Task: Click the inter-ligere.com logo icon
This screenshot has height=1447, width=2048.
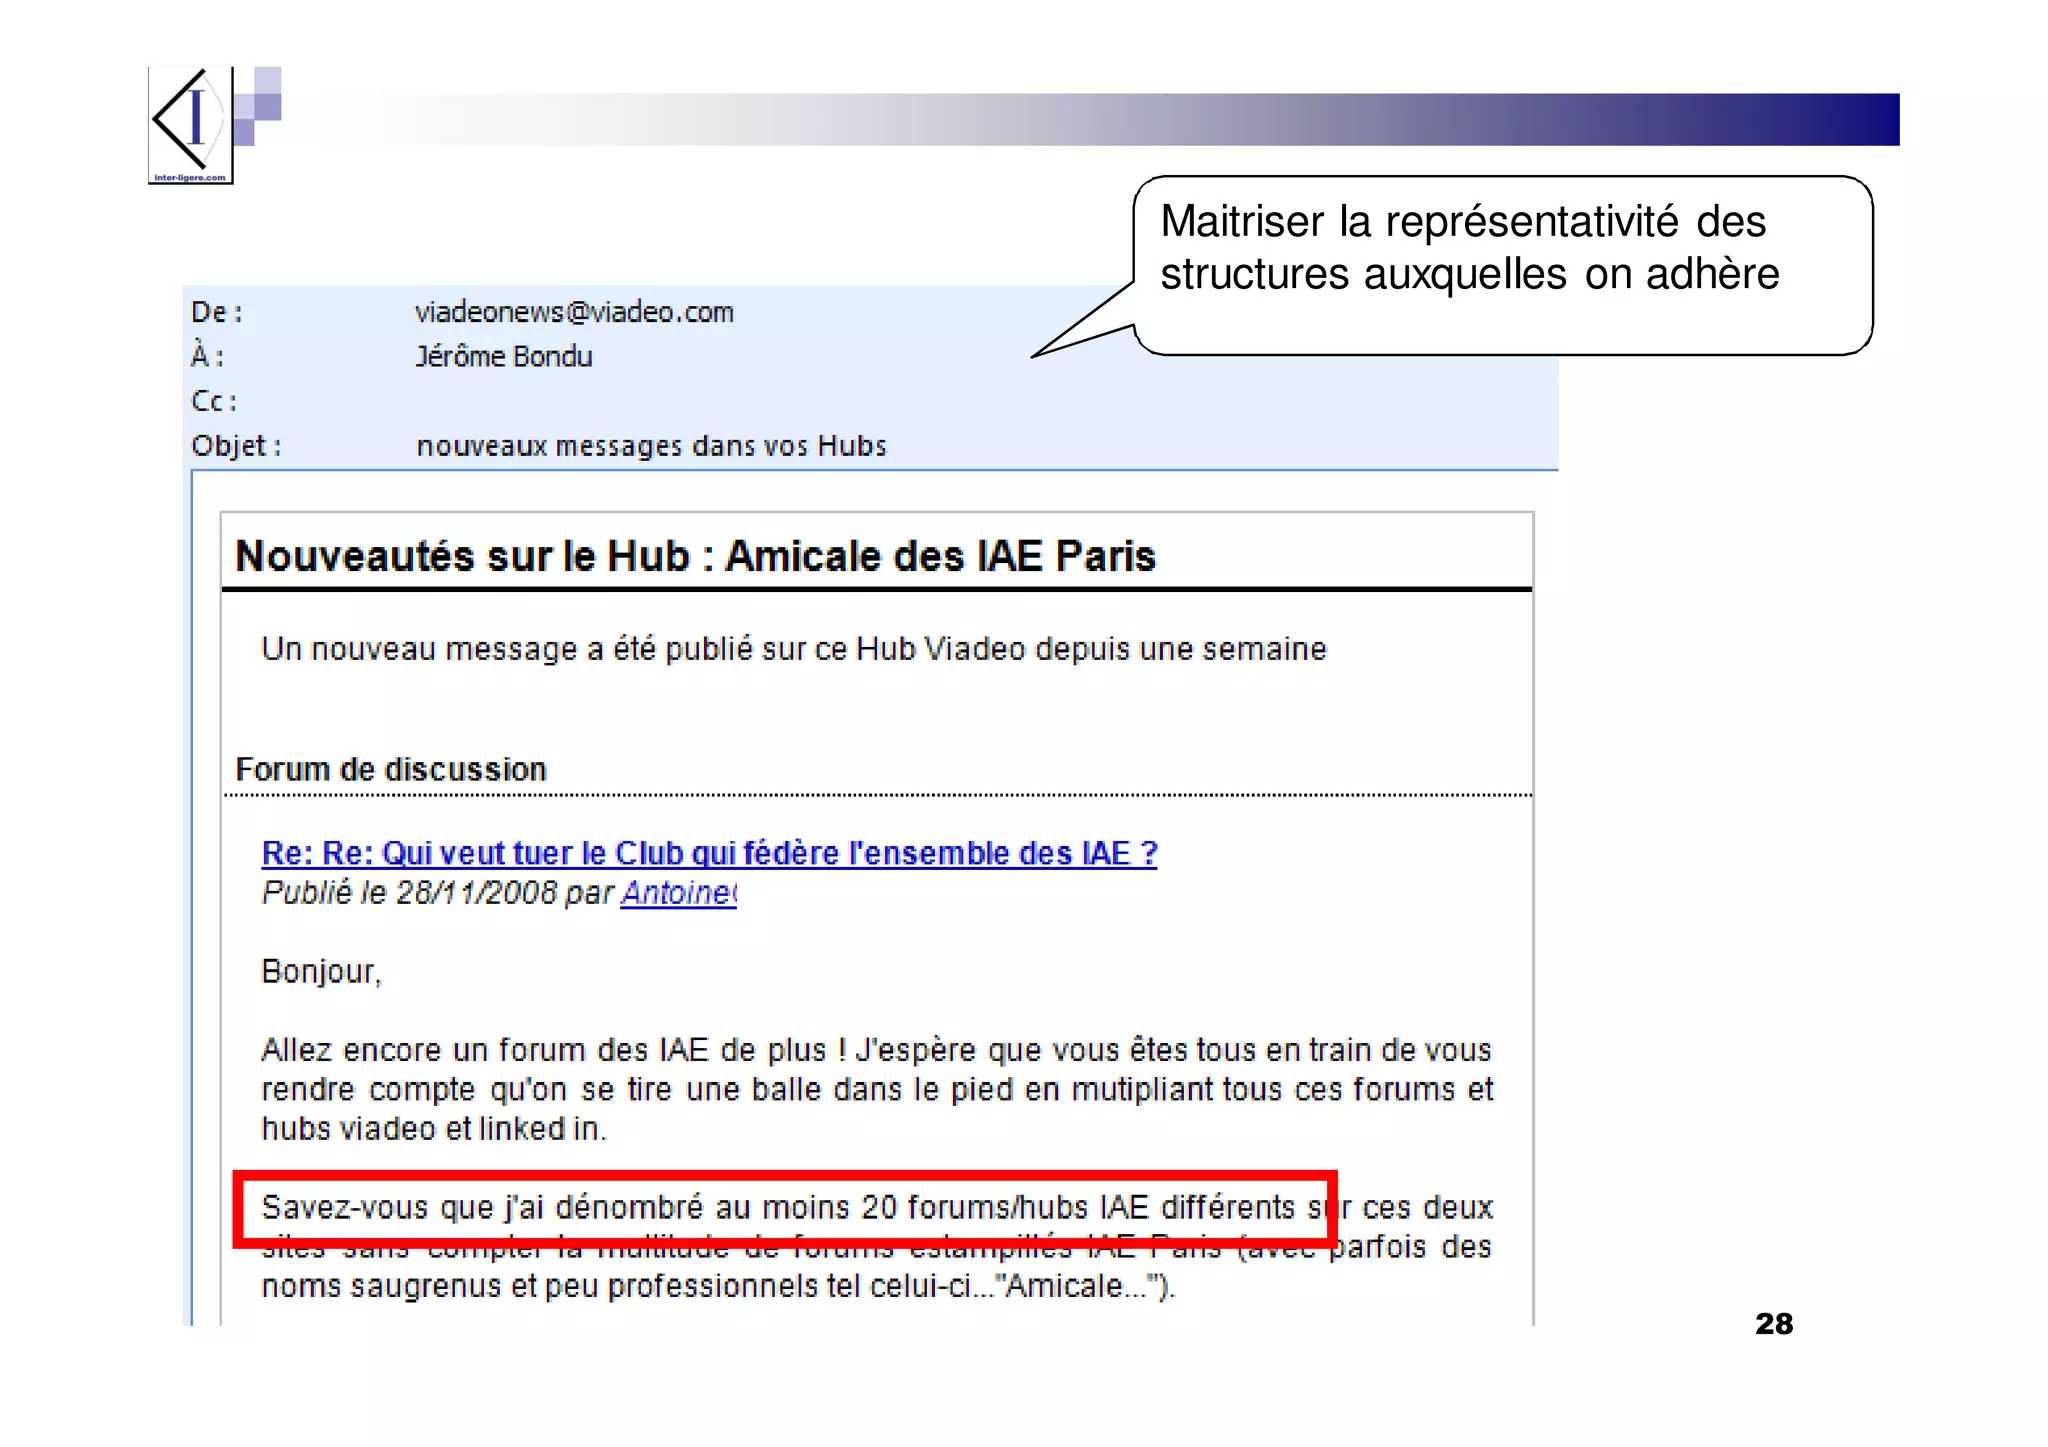Action: point(190,125)
